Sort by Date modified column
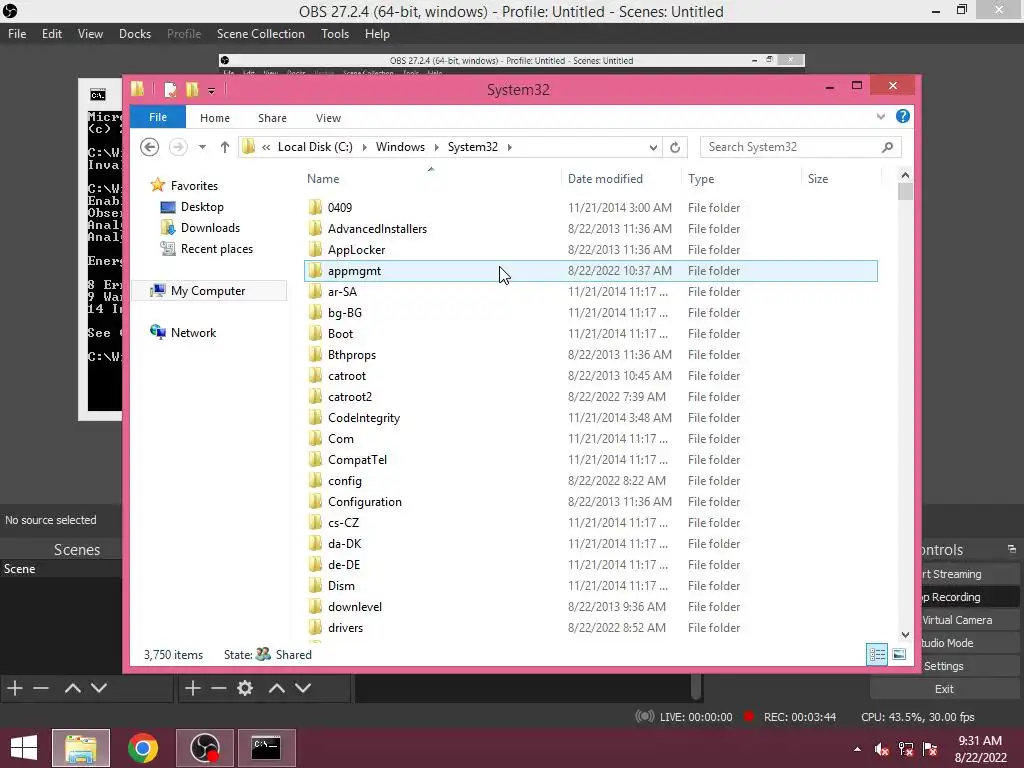Screen dimensions: 1024x768 (x=620, y=179)
